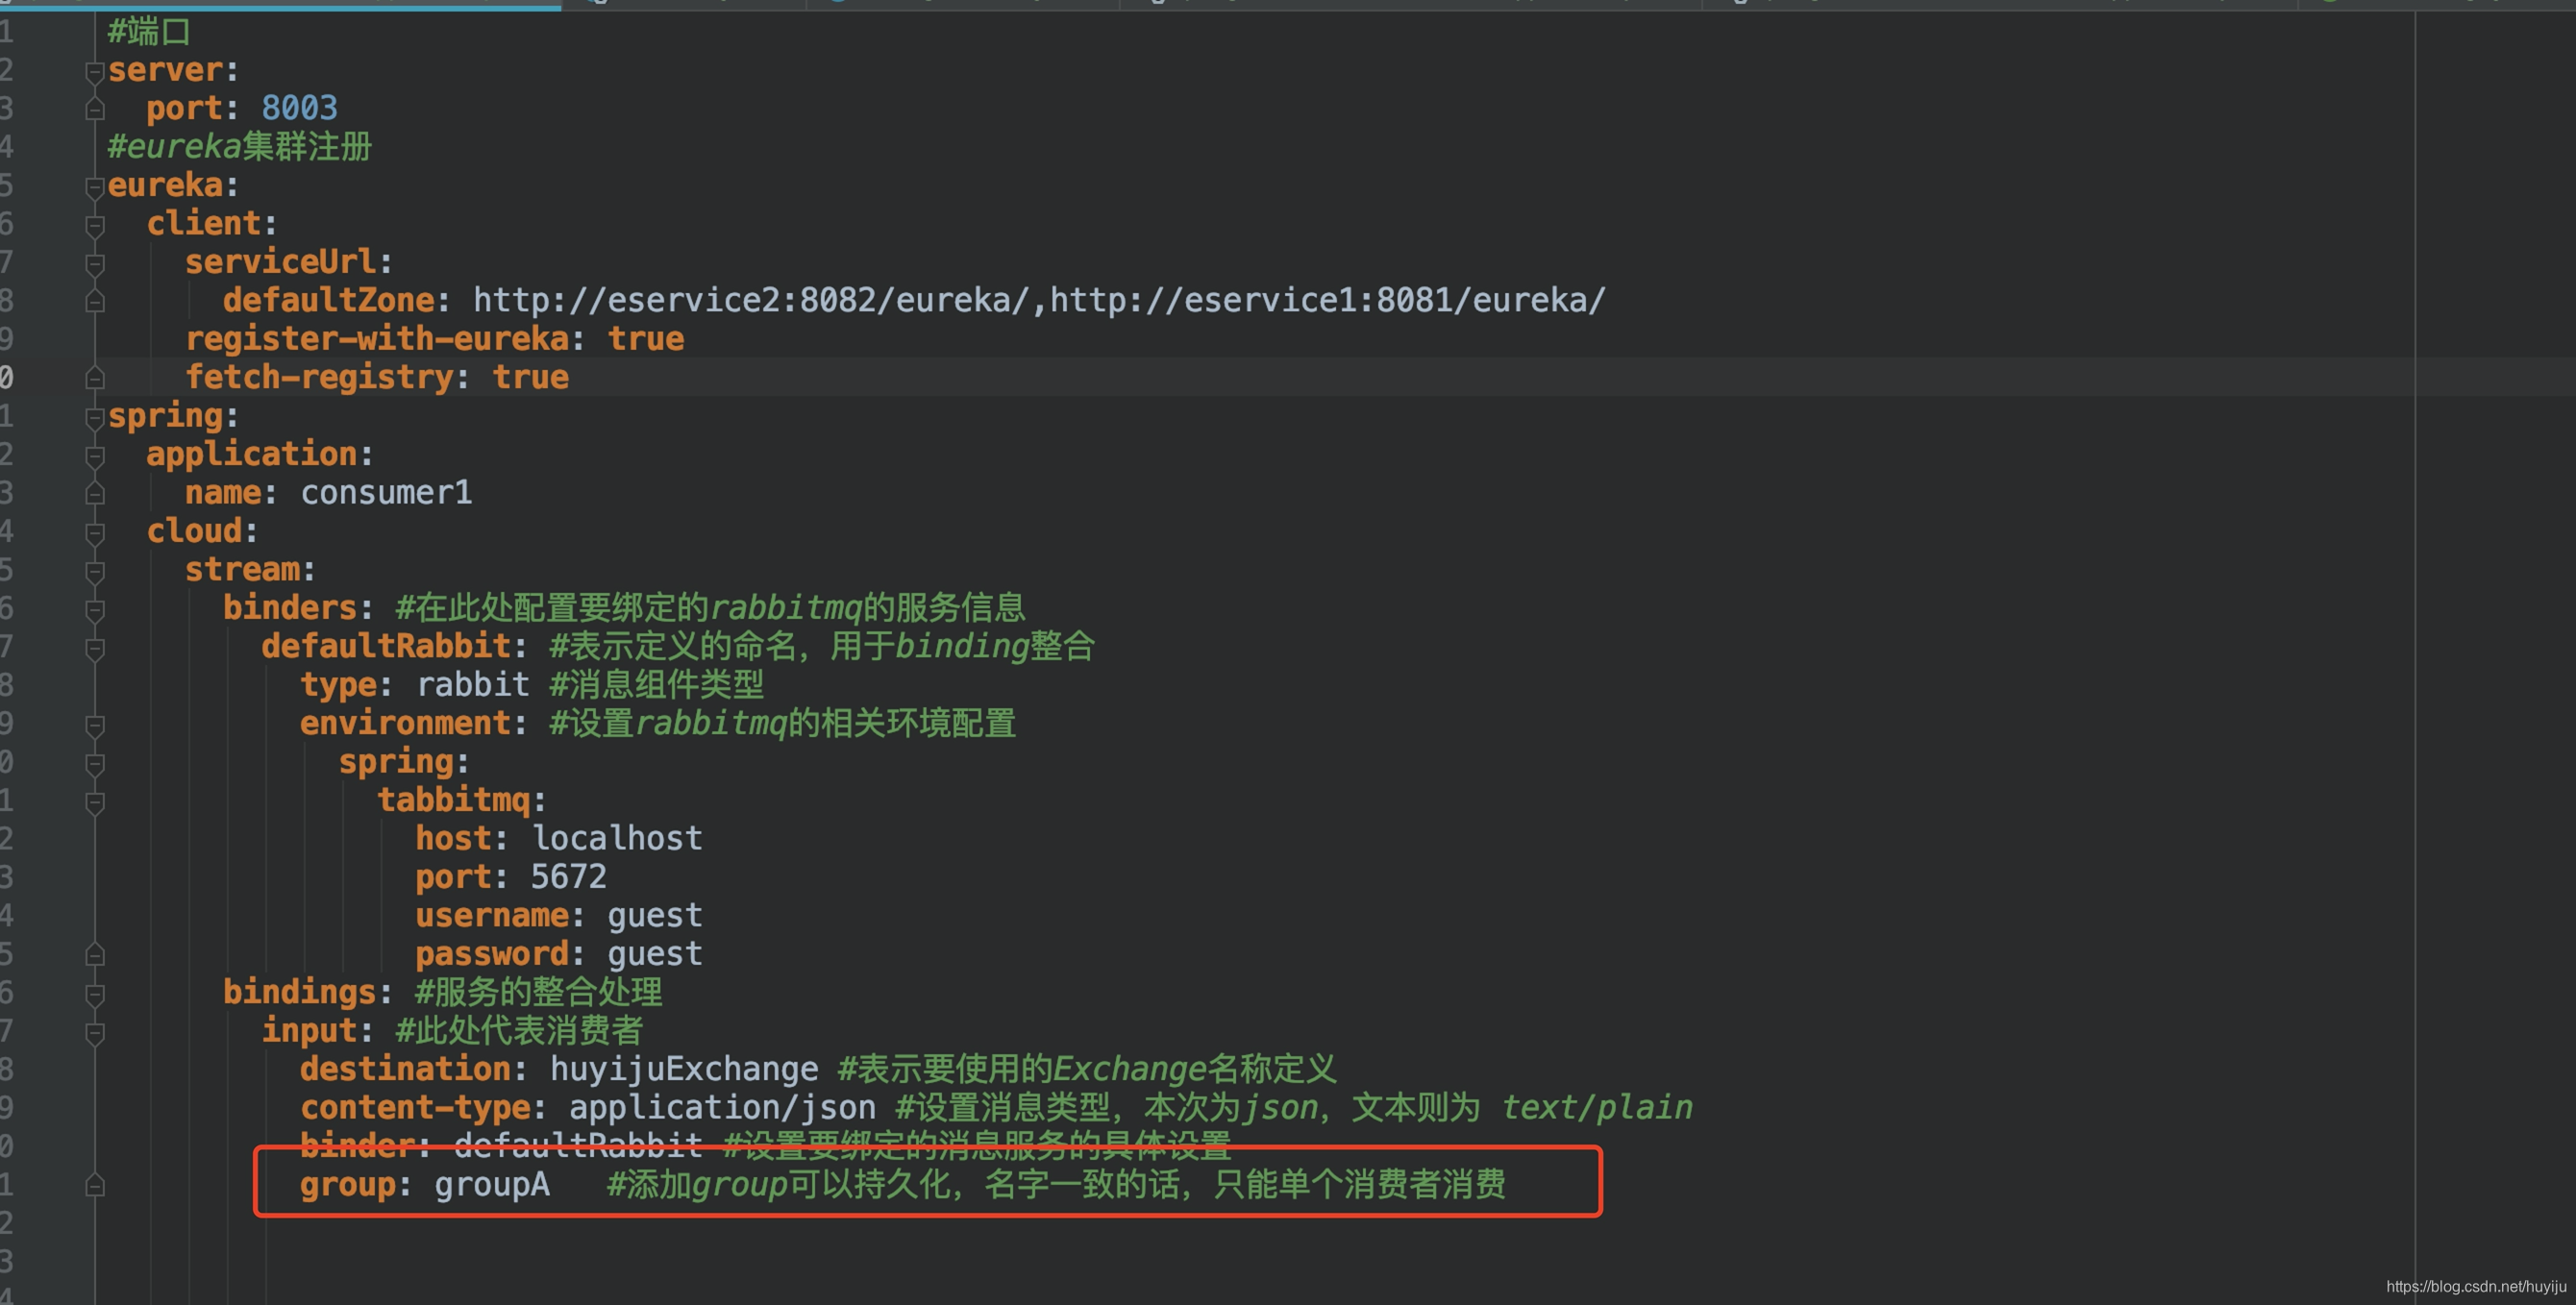Viewport: 2576px width, 1305px height.
Task: Fold the binders section
Action: 95,610
